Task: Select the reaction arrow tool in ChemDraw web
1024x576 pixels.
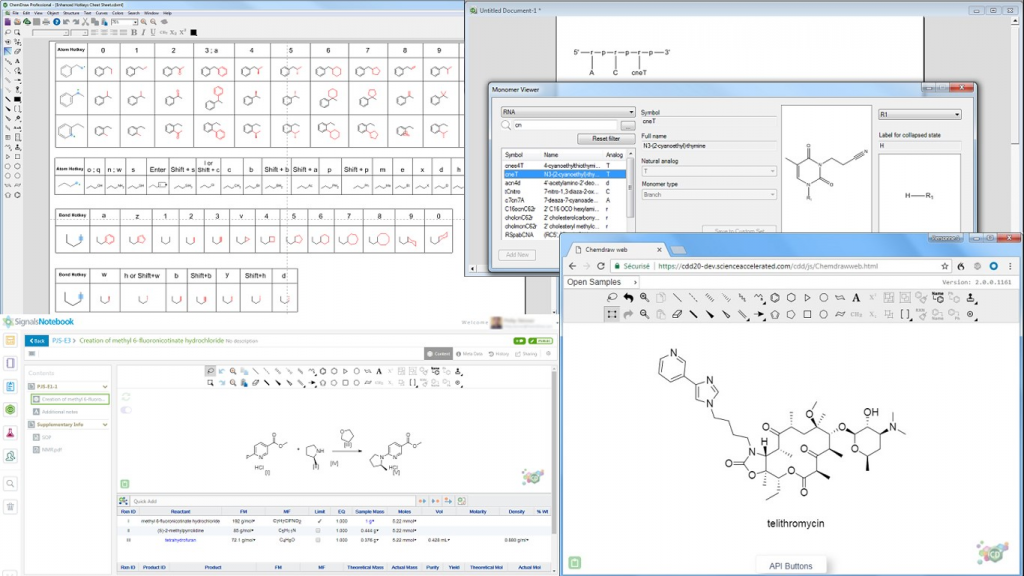Action: click(x=759, y=314)
